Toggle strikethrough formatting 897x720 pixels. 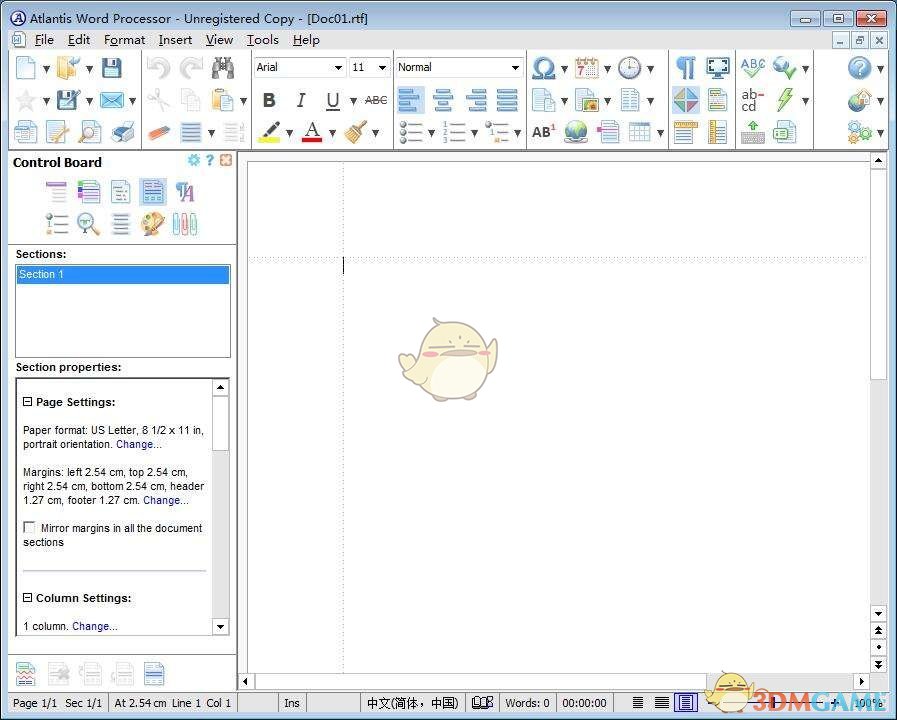375,100
